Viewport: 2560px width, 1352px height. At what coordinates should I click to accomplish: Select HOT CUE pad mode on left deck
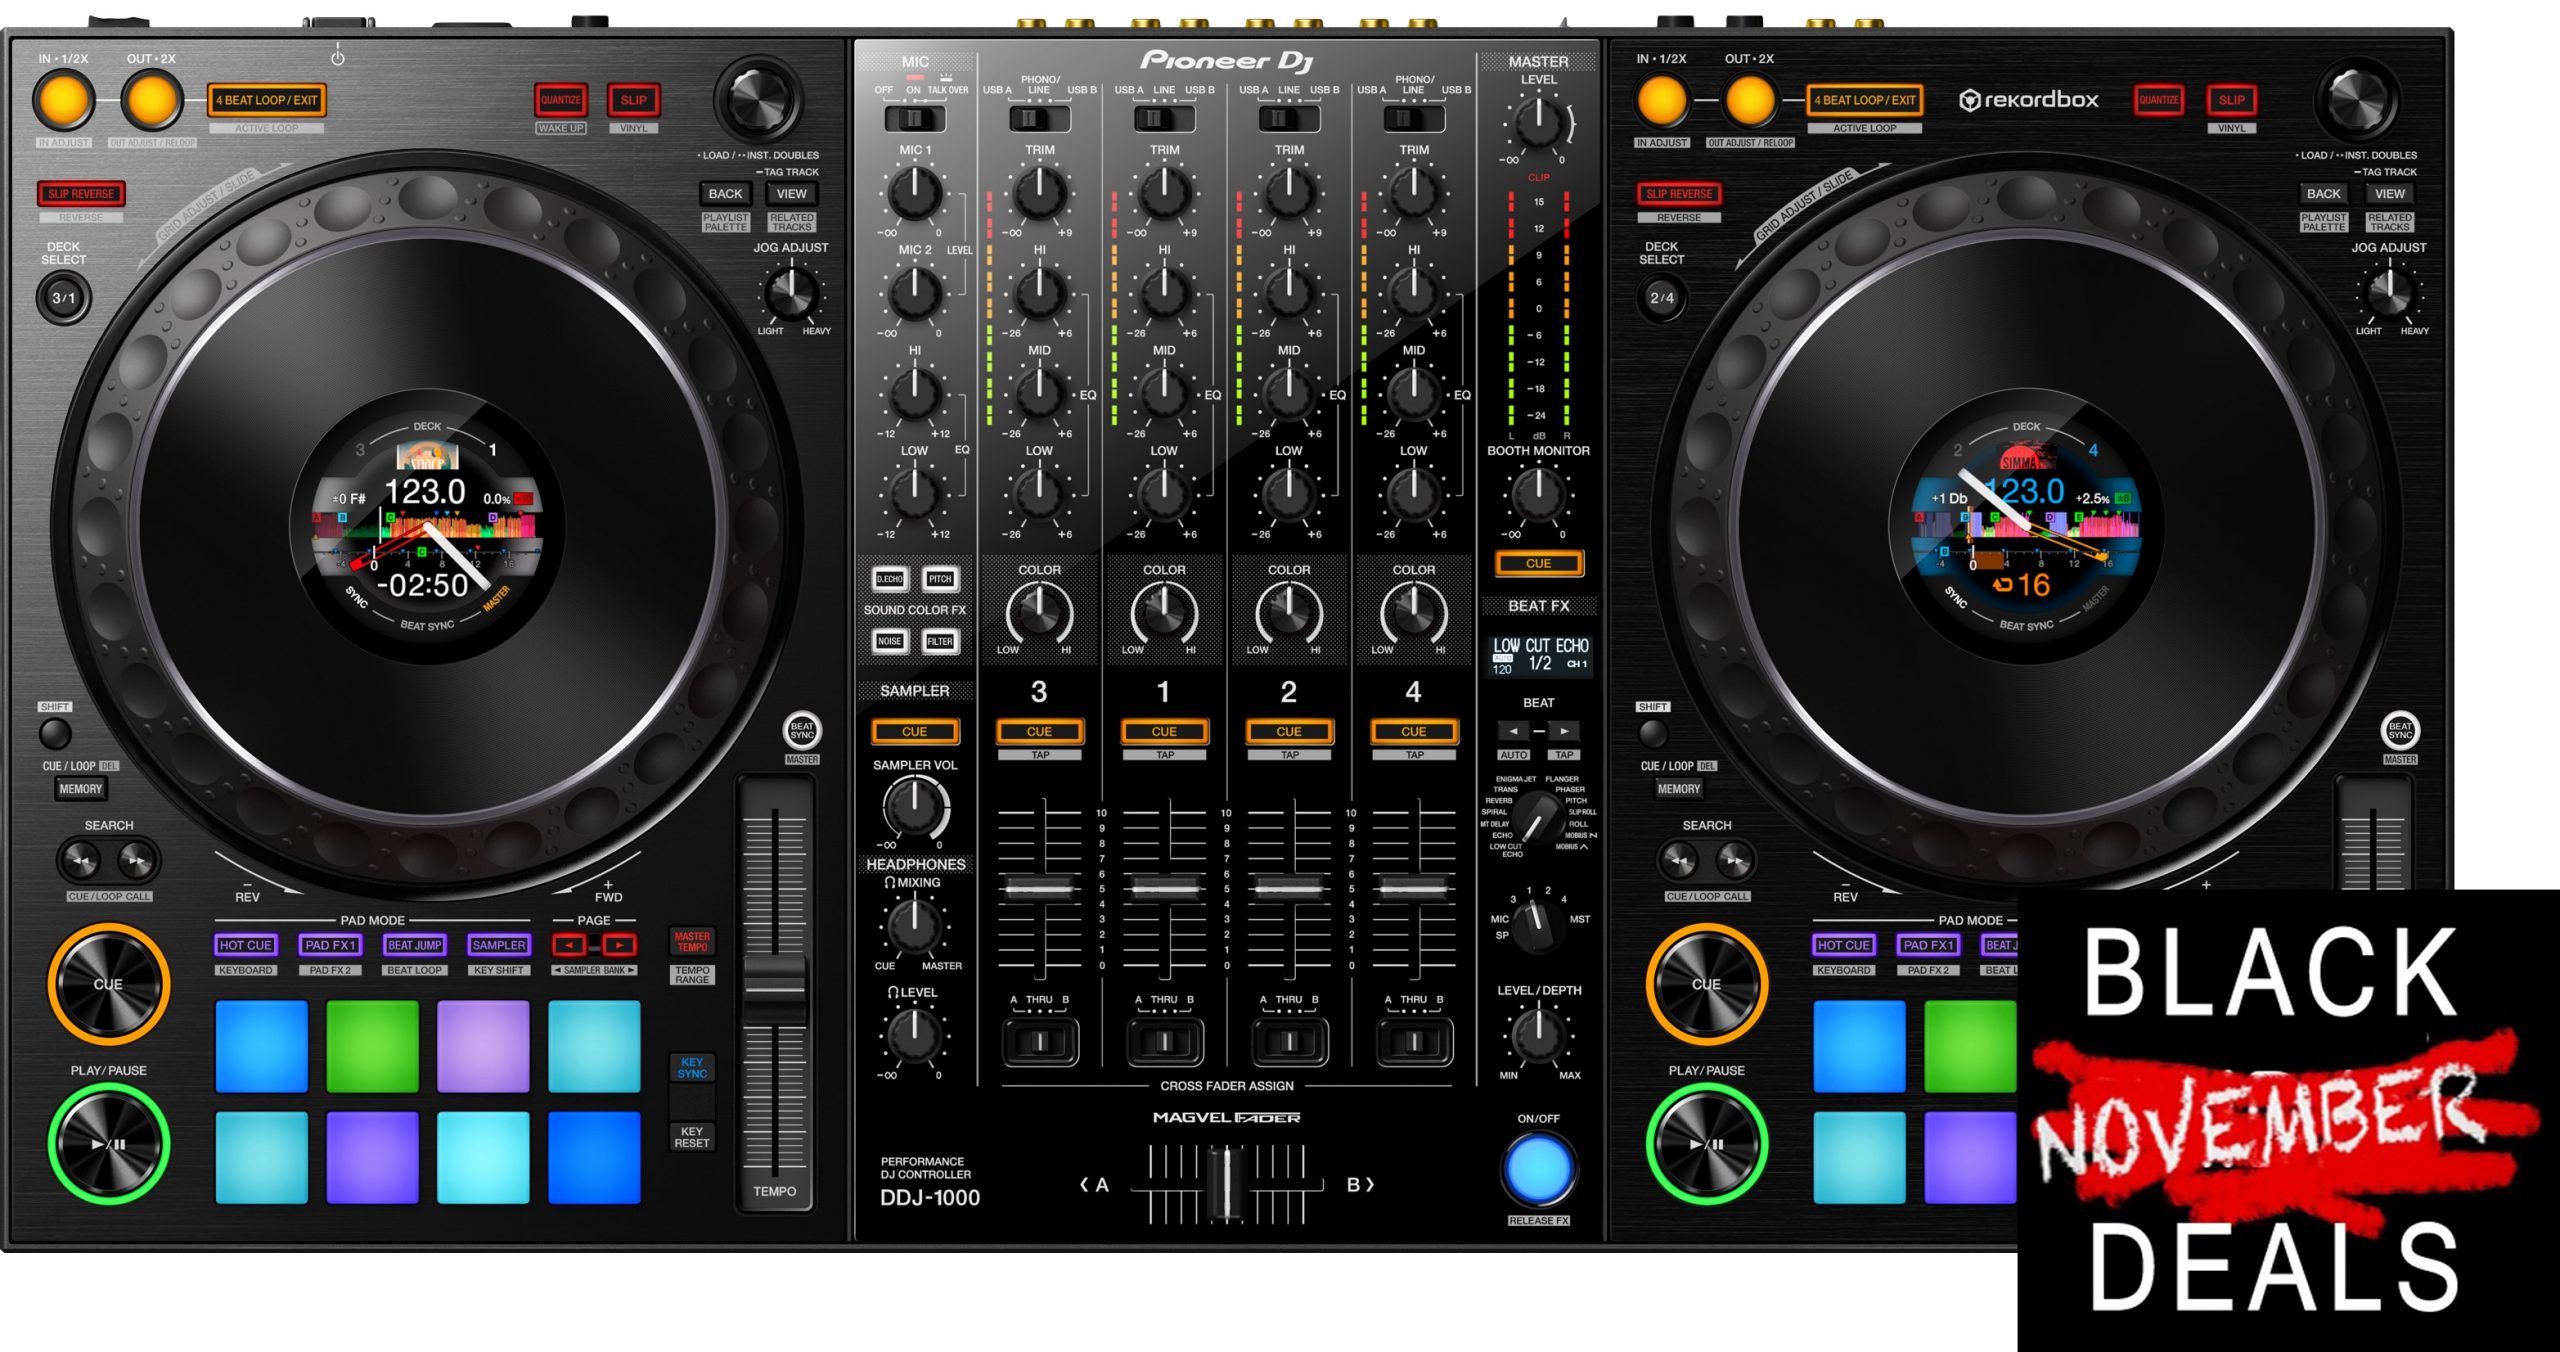pos(245,945)
